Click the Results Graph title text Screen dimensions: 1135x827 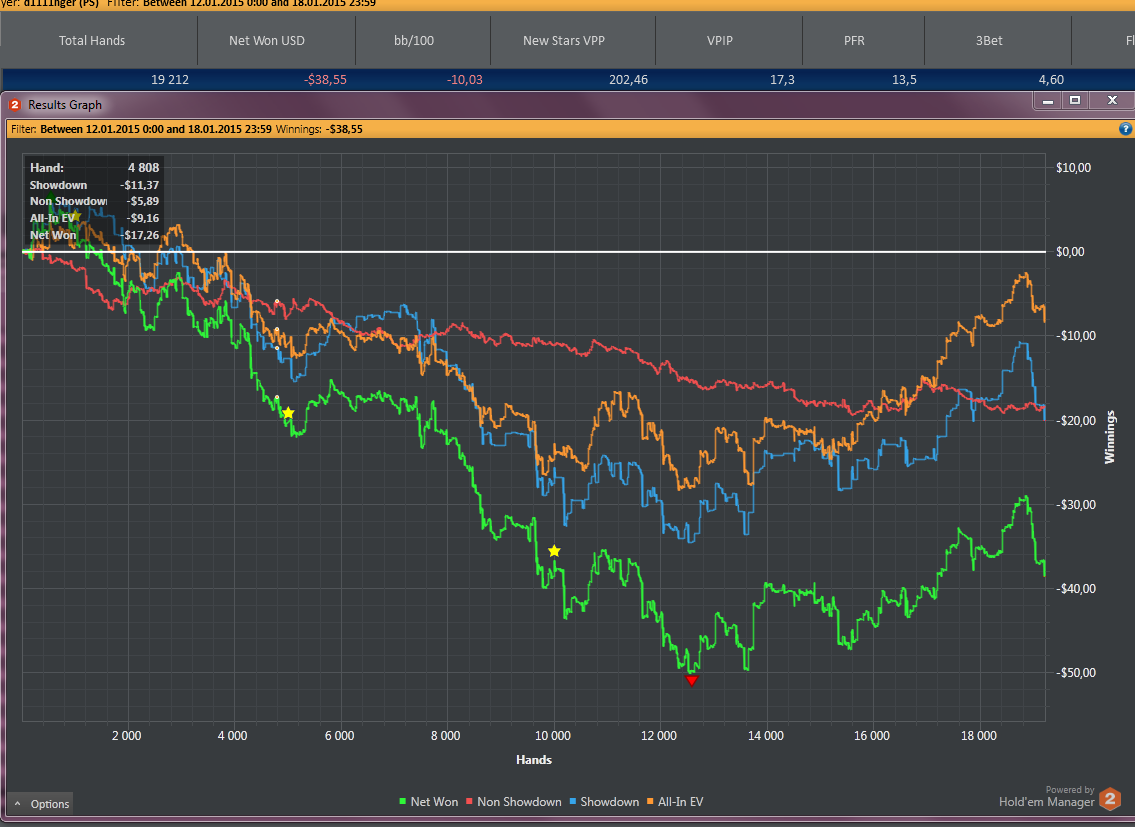[64, 105]
